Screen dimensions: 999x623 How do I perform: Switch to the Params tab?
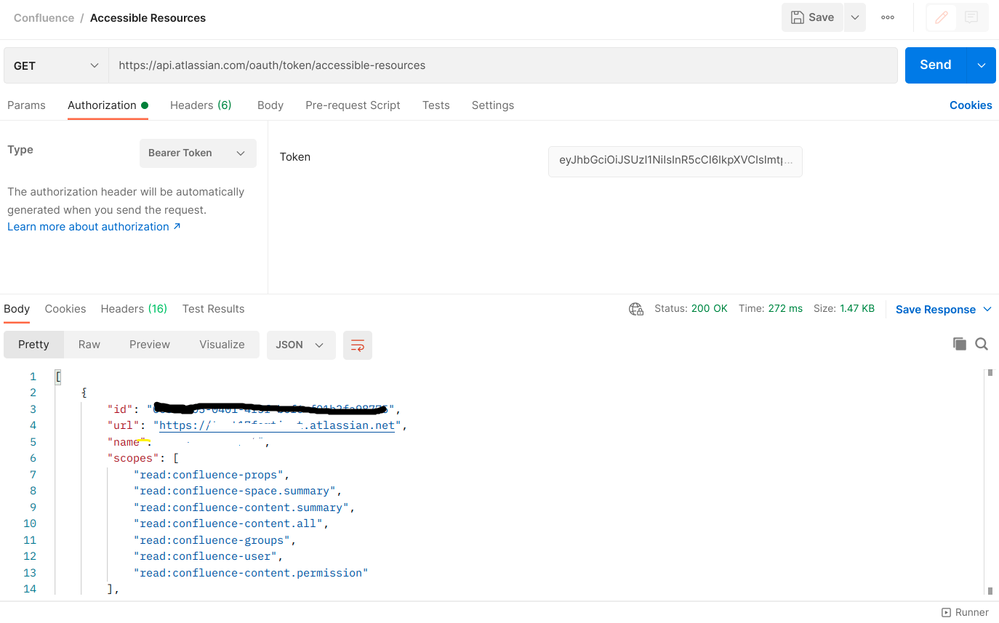tap(26, 105)
